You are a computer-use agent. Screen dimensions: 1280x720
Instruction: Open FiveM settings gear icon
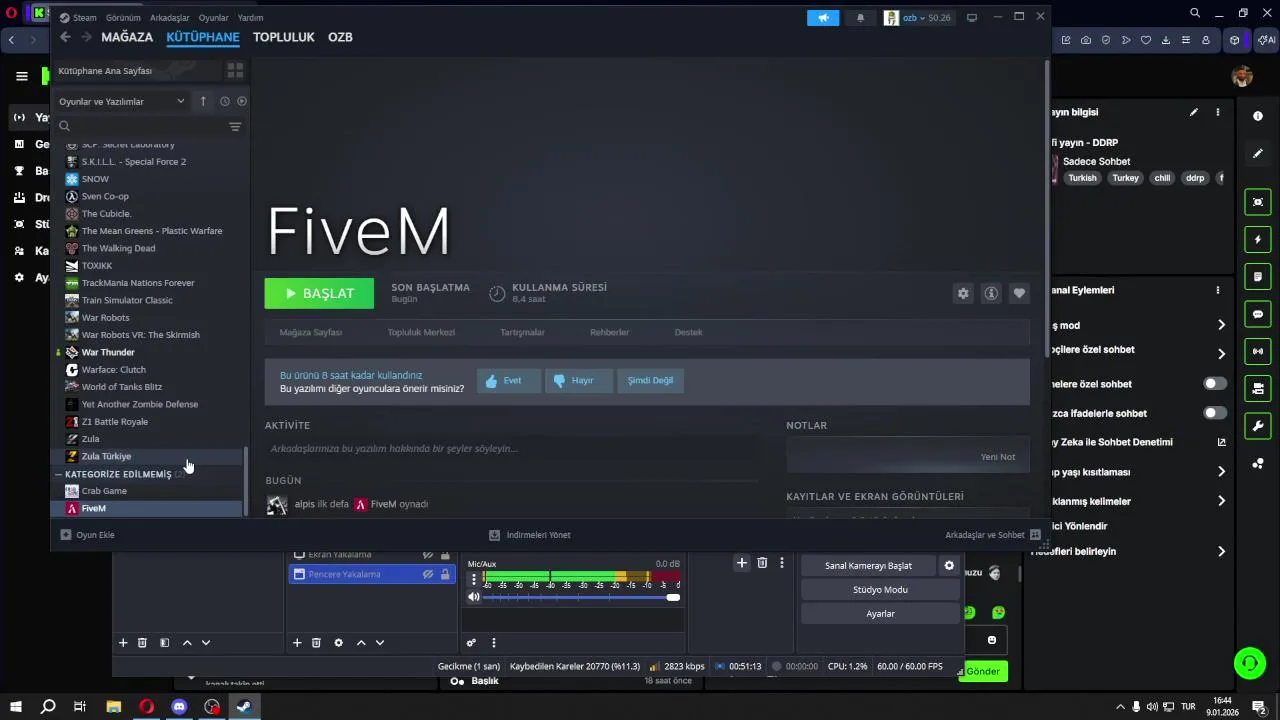point(963,293)
